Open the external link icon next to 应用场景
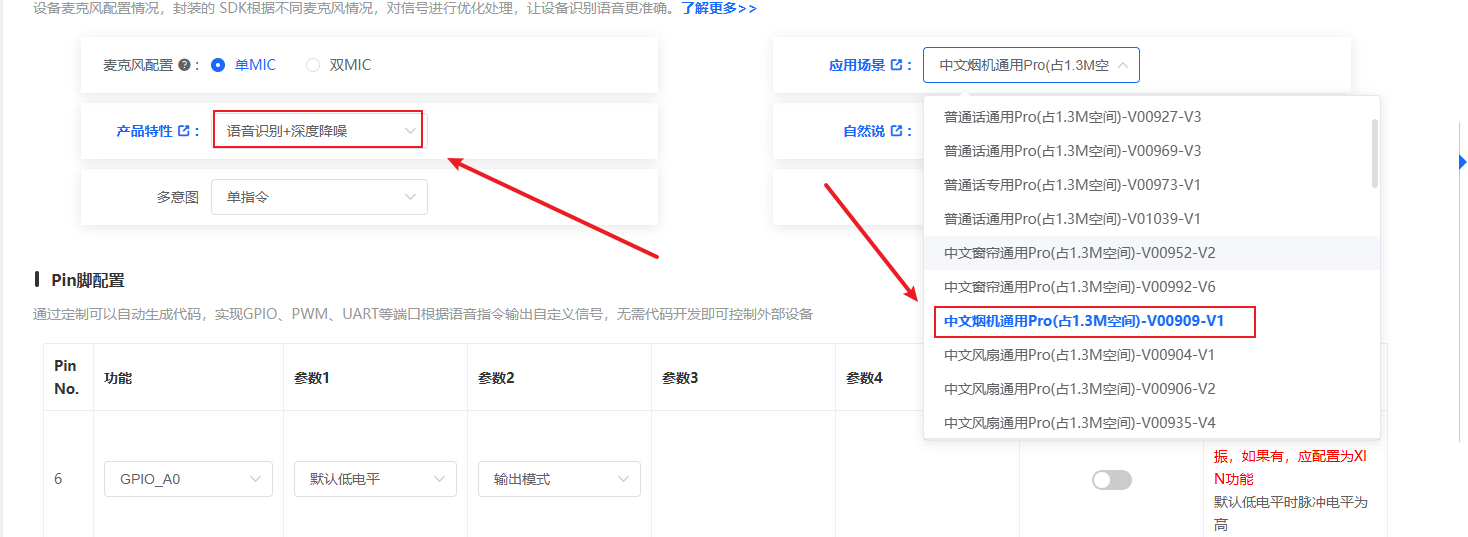 [x=896, y=65]
